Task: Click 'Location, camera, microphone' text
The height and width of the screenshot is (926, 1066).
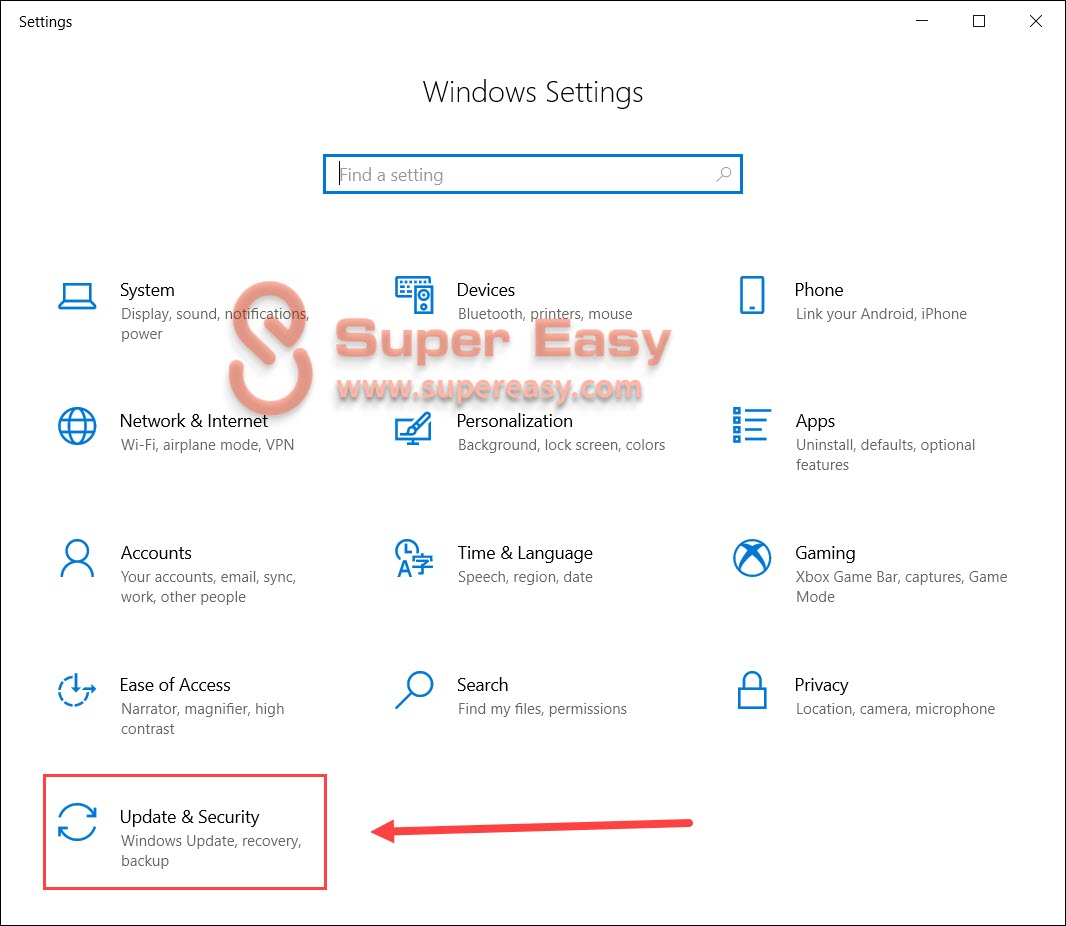Action: (x=895, y=709)
